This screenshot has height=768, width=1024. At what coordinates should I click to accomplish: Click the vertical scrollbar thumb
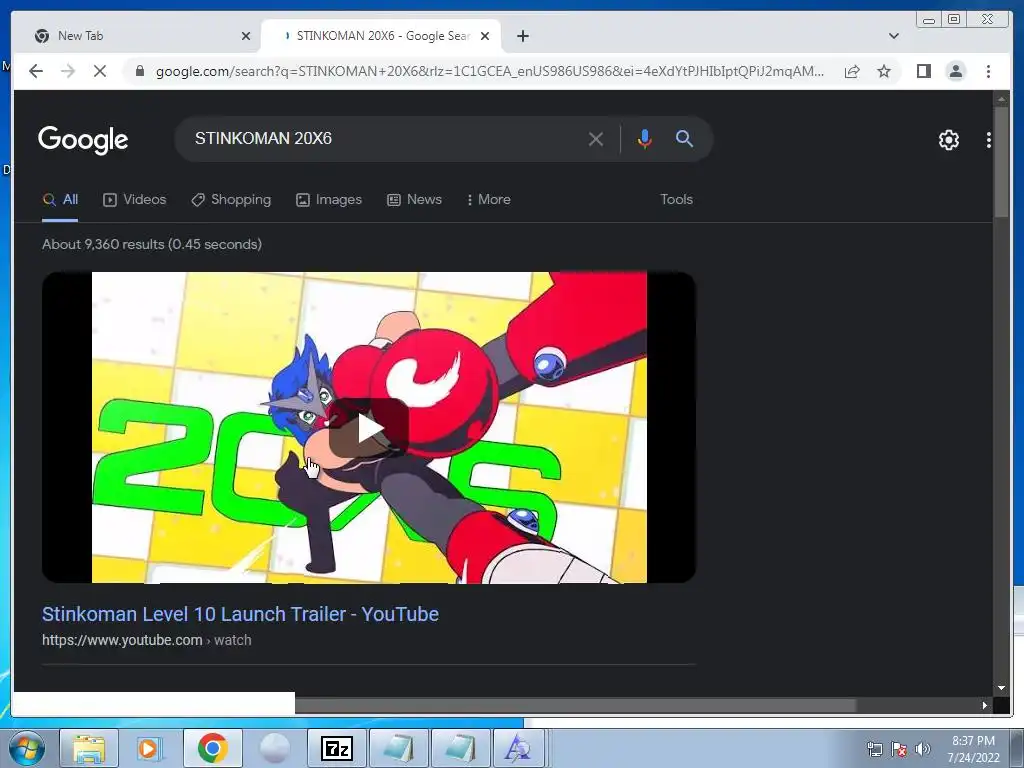[1001, 162]
